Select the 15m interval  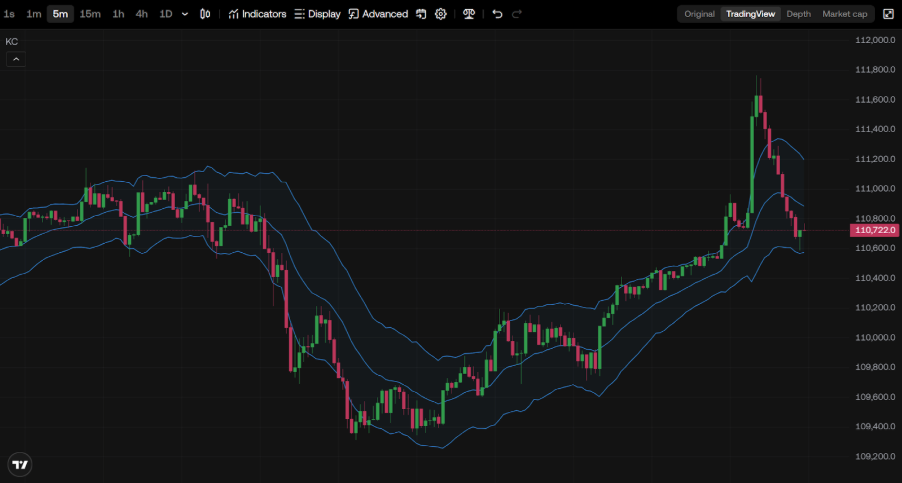pos(90,14)
